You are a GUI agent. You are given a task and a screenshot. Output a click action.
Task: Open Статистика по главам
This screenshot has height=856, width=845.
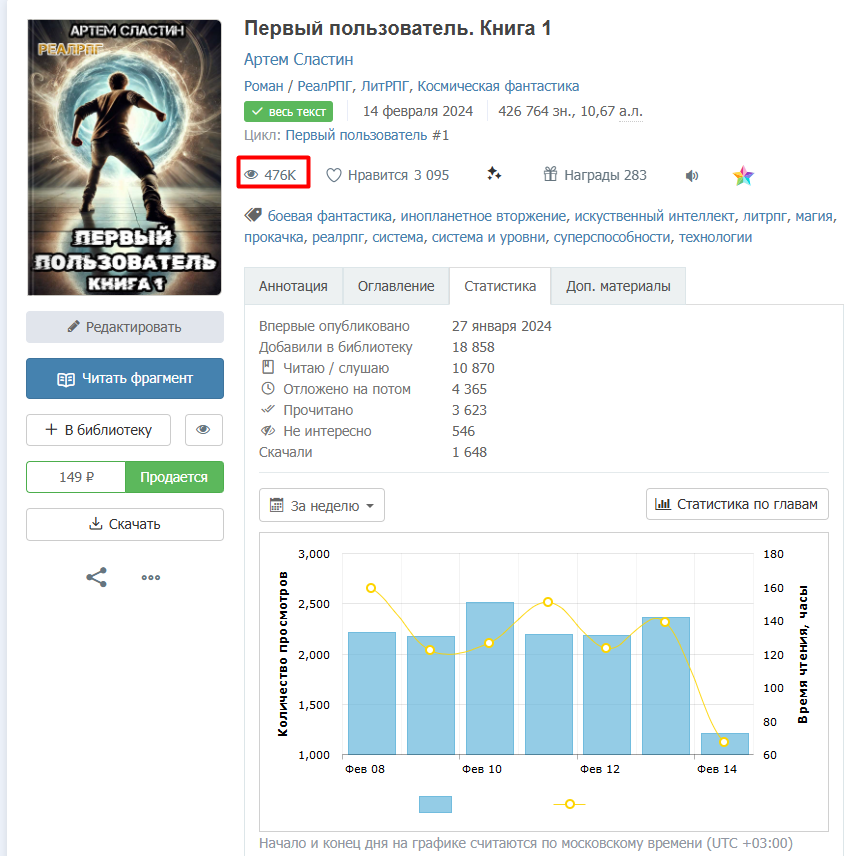point(737,504)
